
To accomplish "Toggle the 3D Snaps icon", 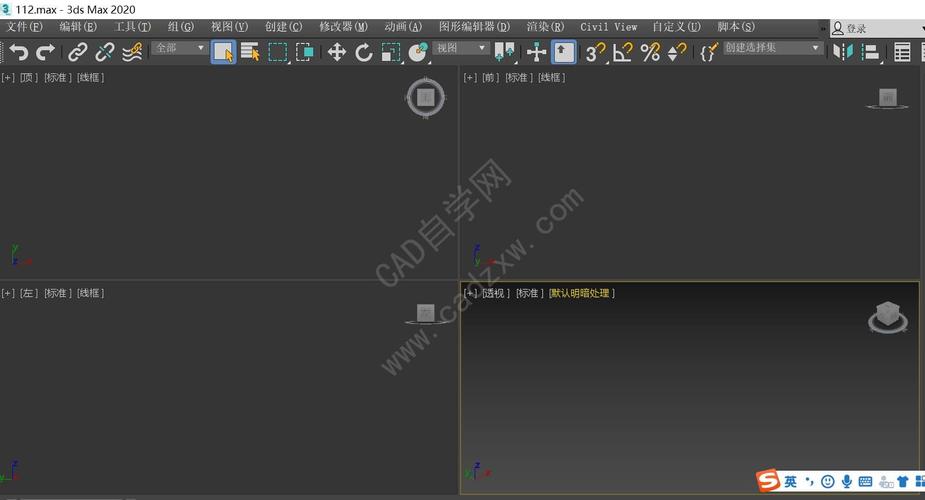I will point(595,52).
